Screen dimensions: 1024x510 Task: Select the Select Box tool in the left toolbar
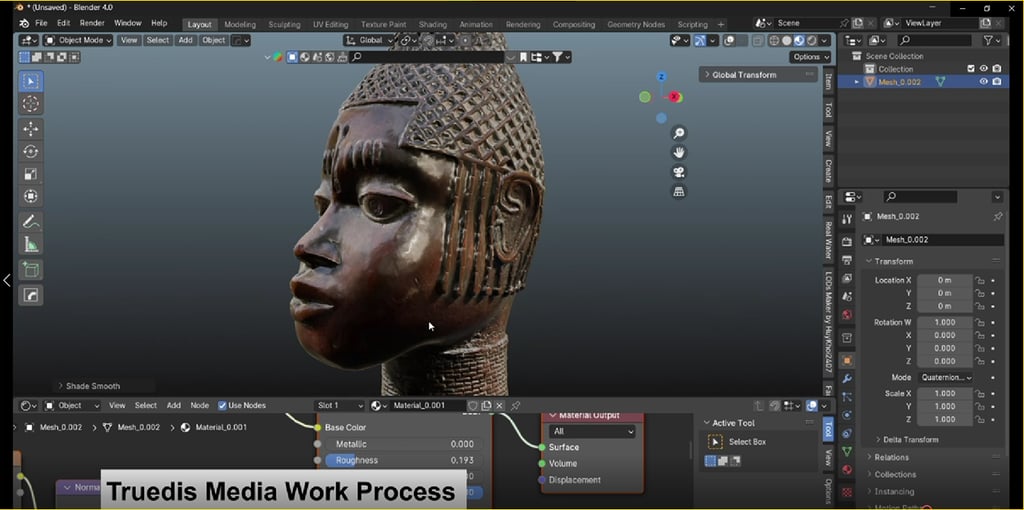tap(31, 81)
